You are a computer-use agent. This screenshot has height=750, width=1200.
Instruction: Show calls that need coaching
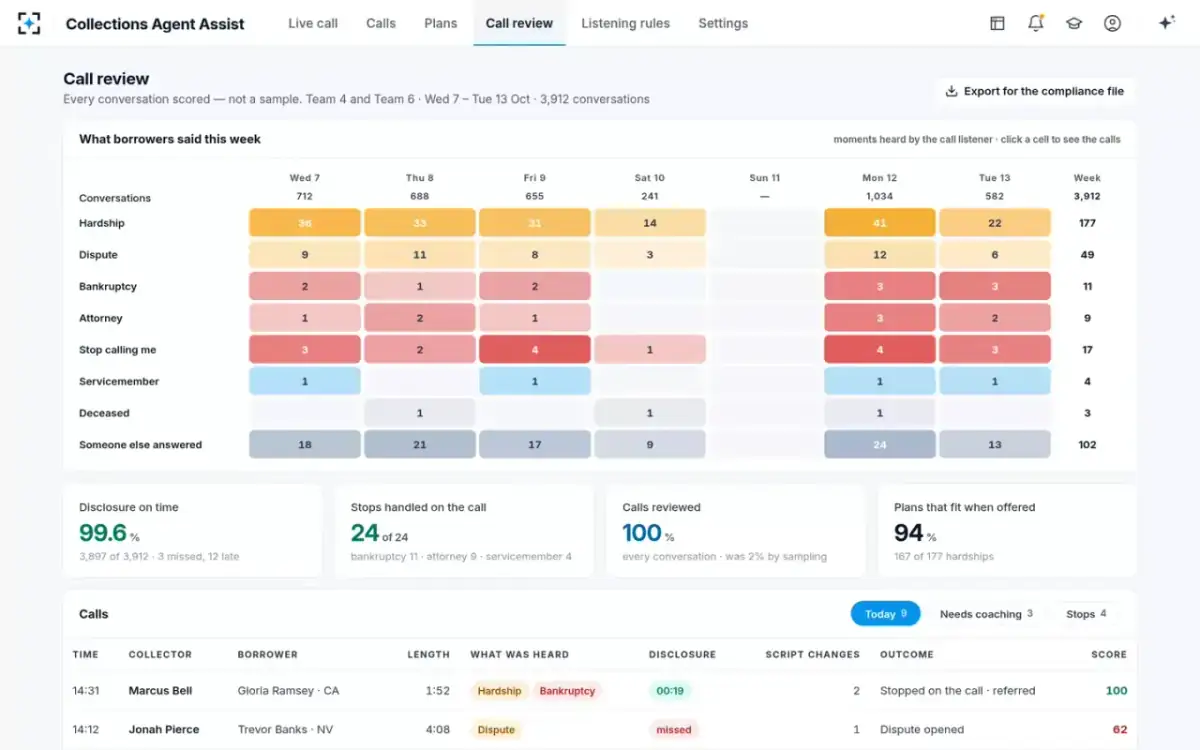point(986,614)
